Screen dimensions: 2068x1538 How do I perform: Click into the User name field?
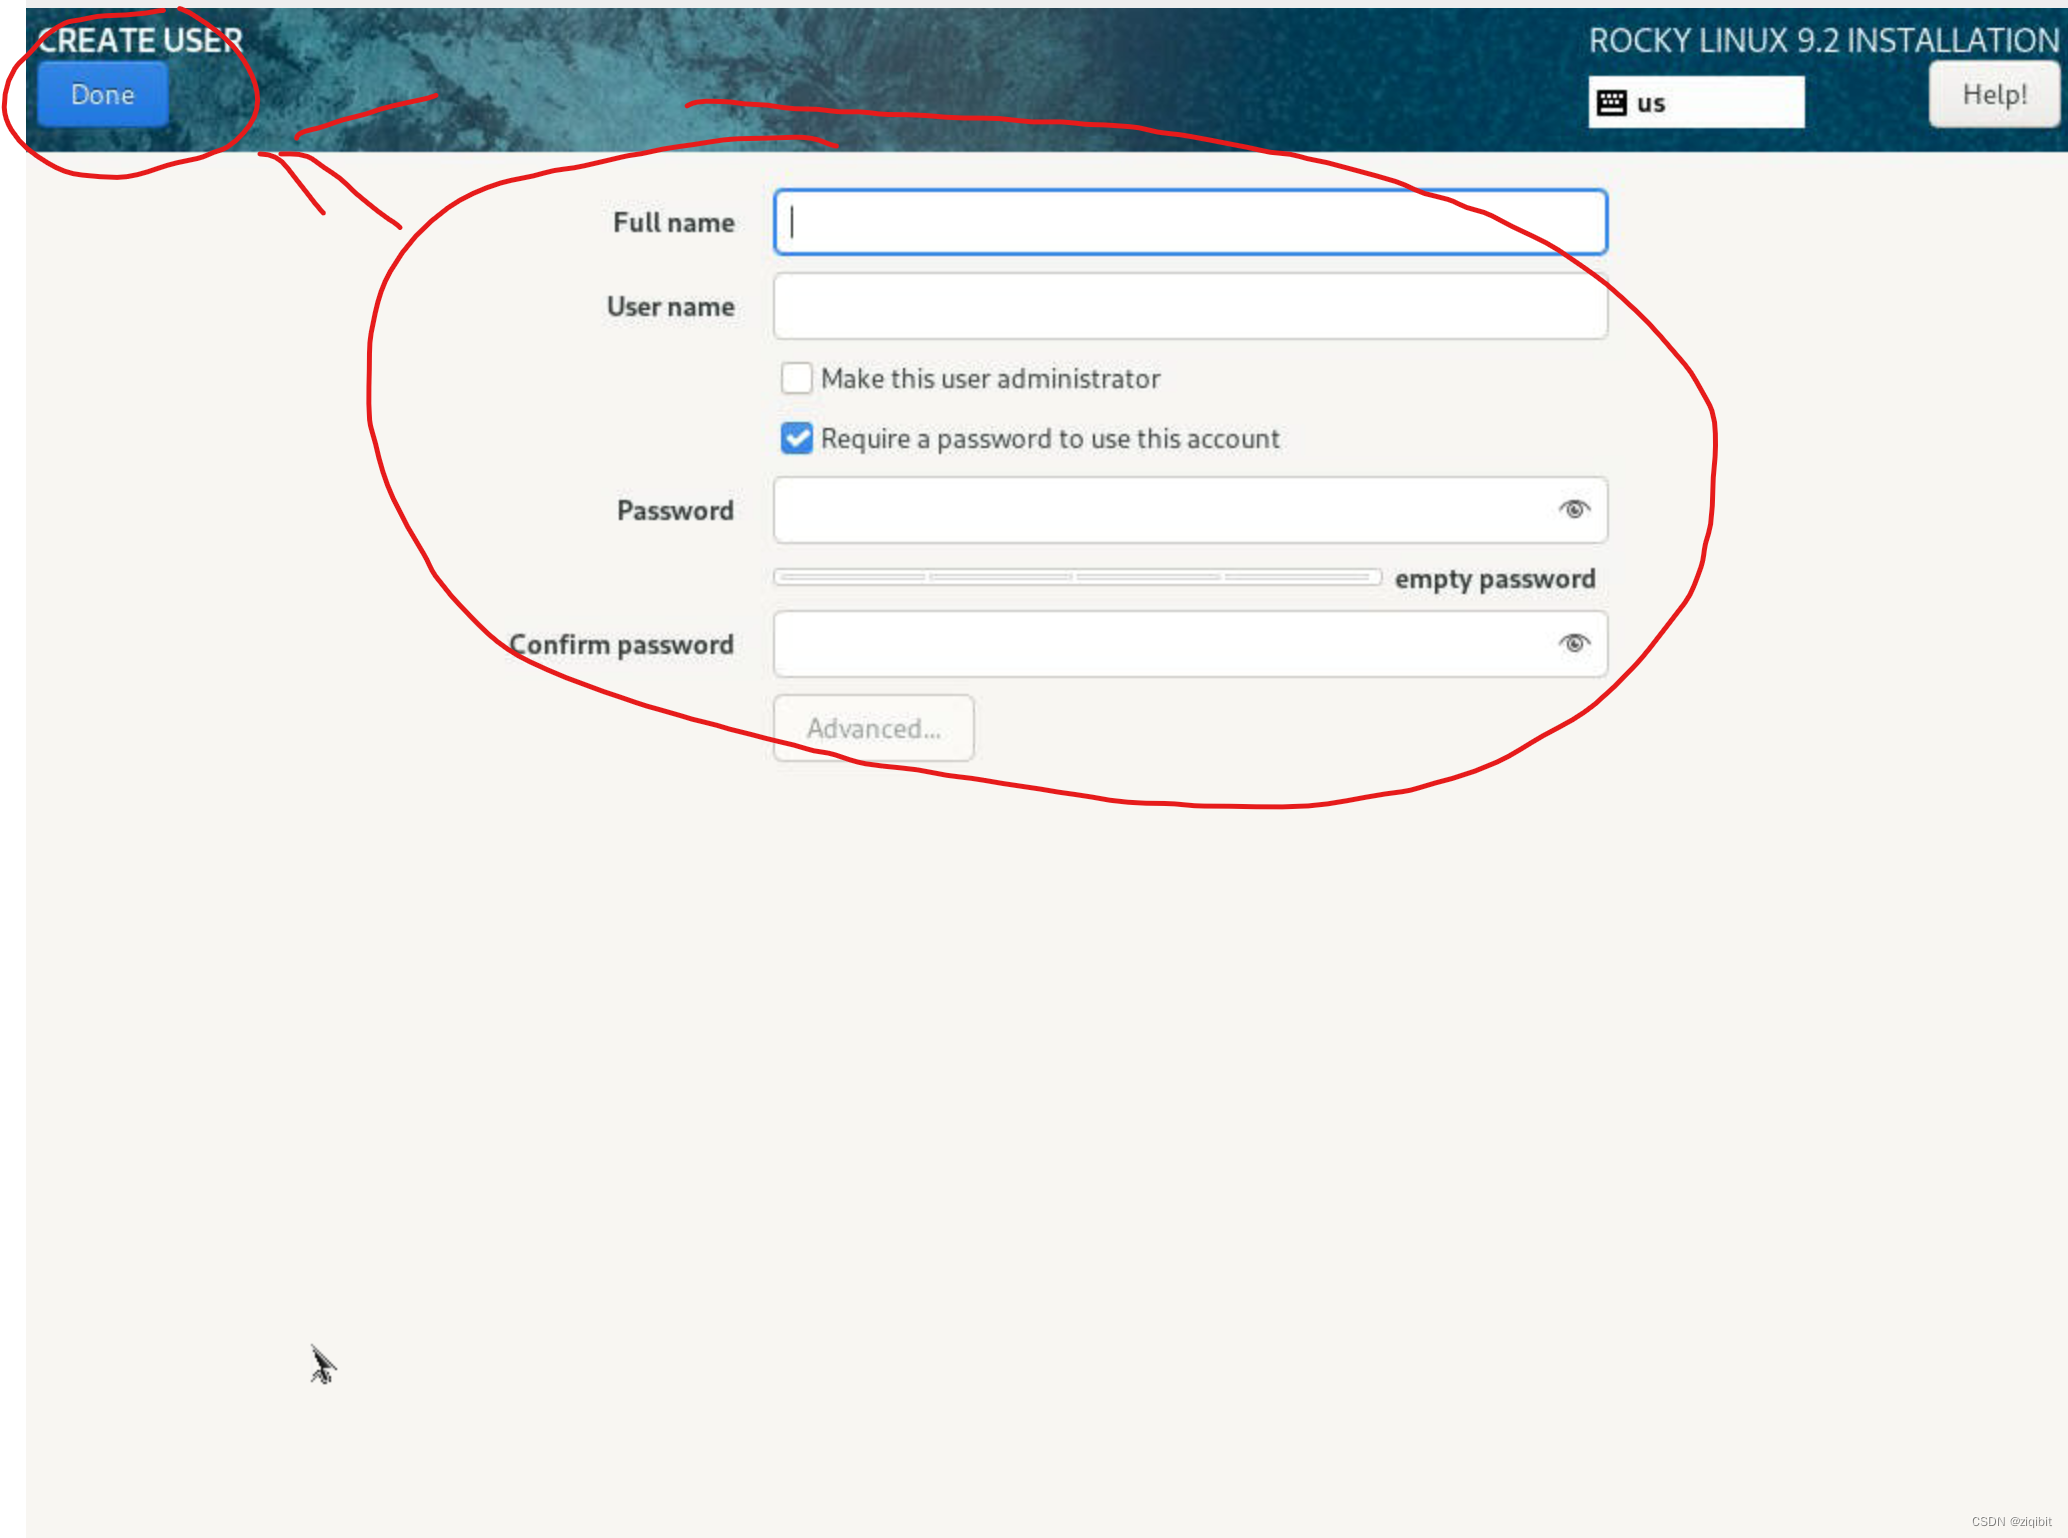pos(1190,306)
